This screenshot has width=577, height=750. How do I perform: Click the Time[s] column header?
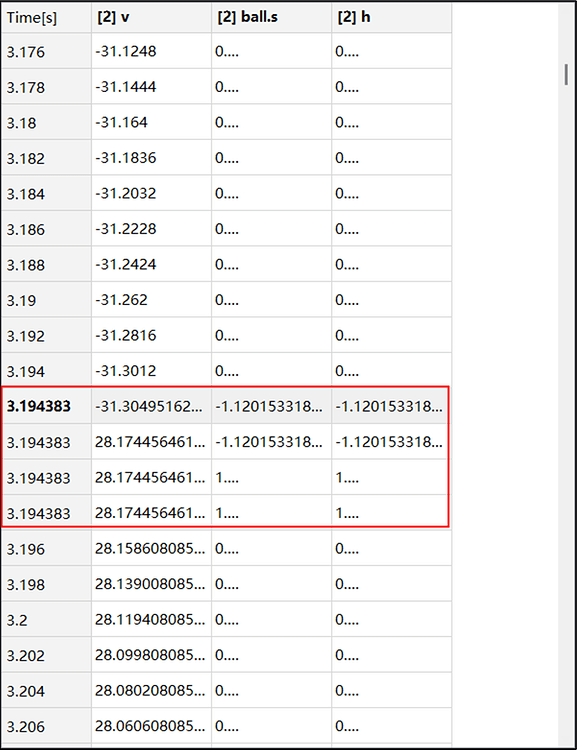click(x=46, y=18)
